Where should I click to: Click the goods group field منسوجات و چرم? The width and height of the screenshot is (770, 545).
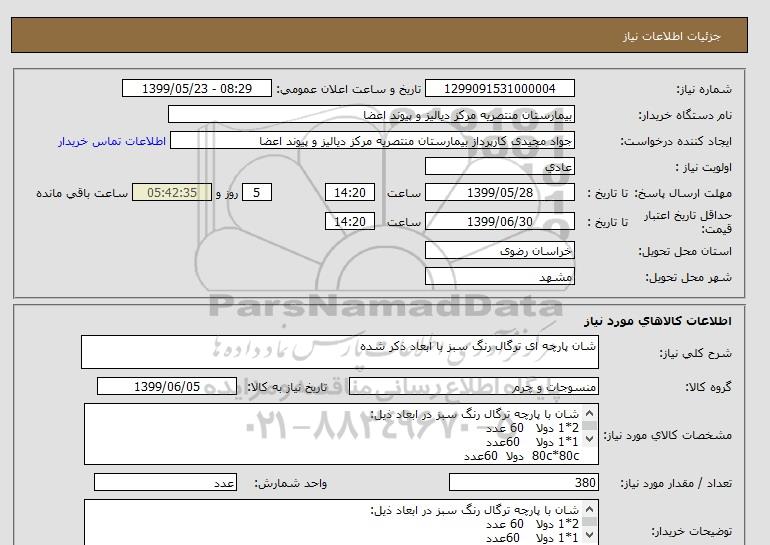[x=473, y=386]
